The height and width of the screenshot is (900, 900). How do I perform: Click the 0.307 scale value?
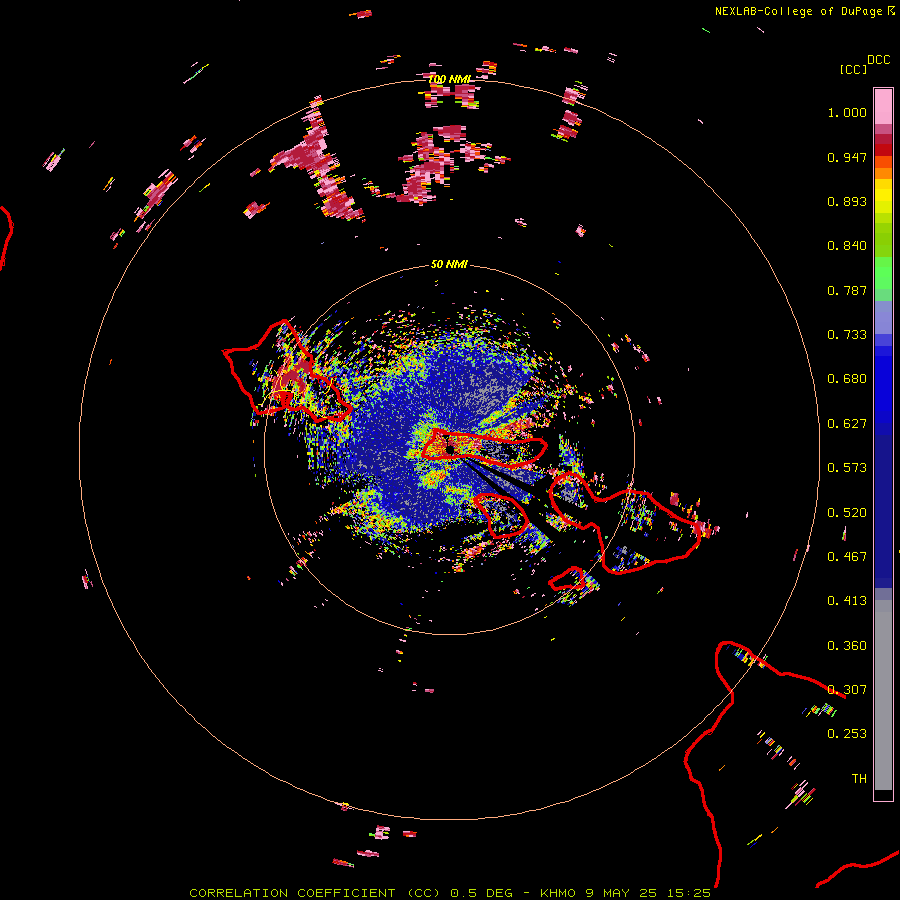(847, 690)
